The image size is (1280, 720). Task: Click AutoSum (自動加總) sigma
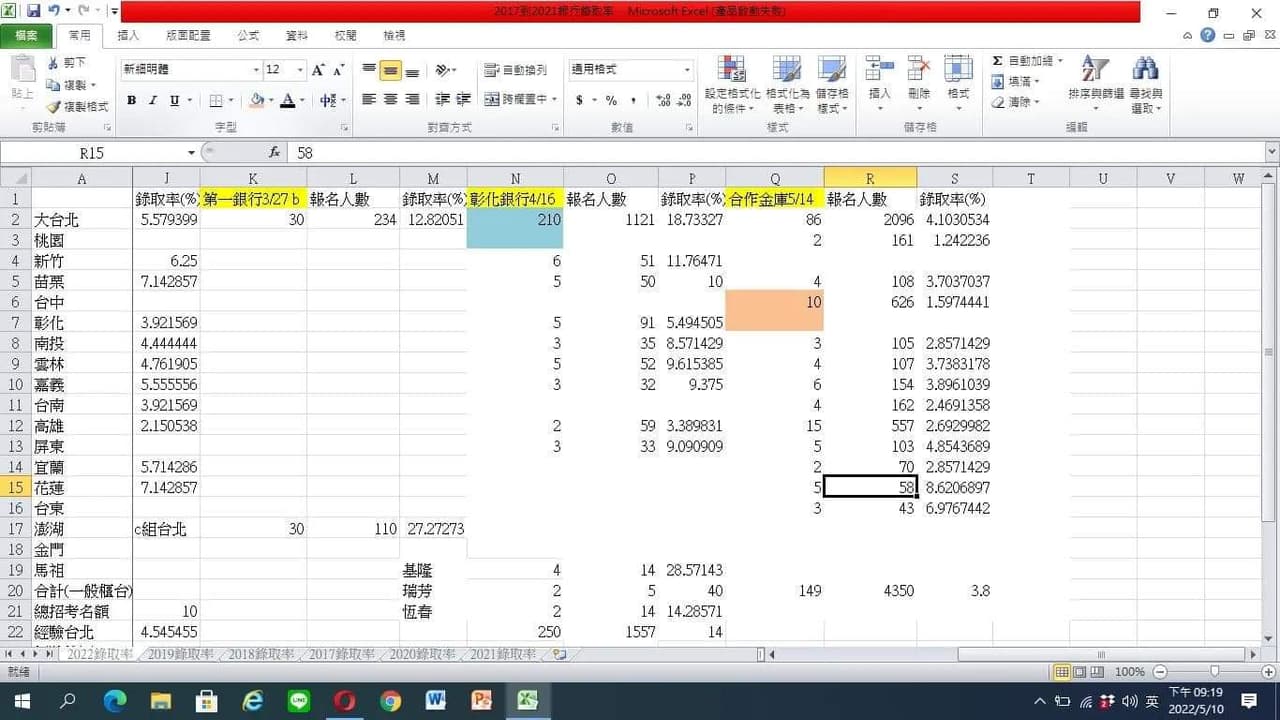click(1026, 61)
